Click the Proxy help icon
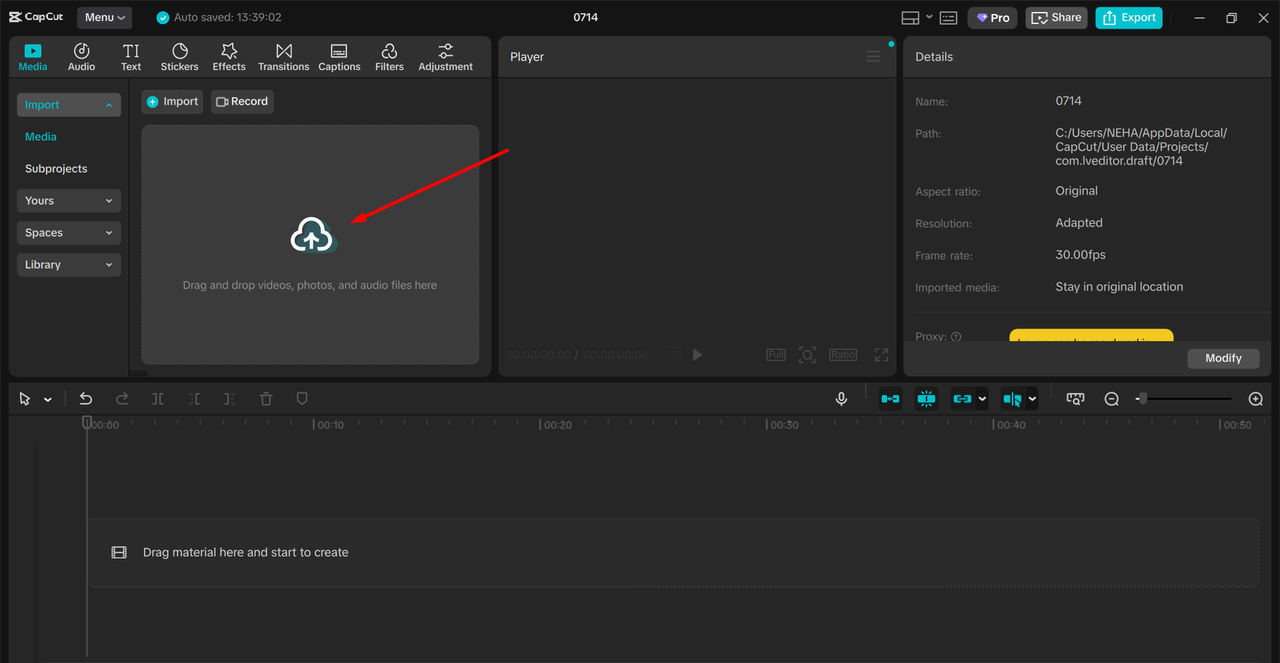This screenshot has height=663, width=1280. pyautogui.click(x=956, y=337)
